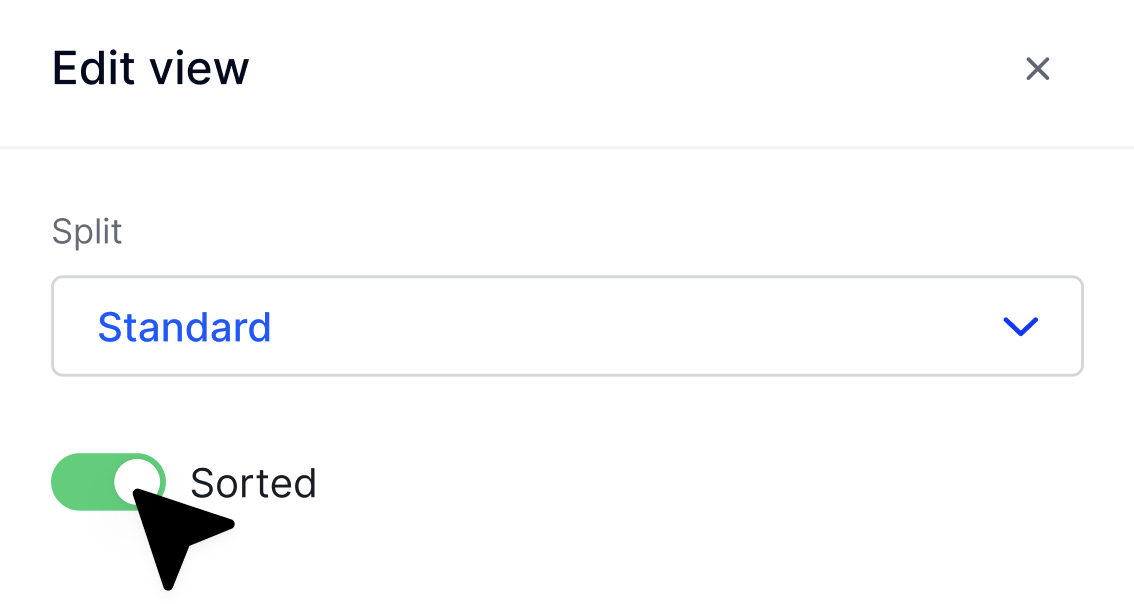The width and height of the screenshot is (1134, 604).
Task: Change the Split mode from Standard
Action: tap(567, 326)
